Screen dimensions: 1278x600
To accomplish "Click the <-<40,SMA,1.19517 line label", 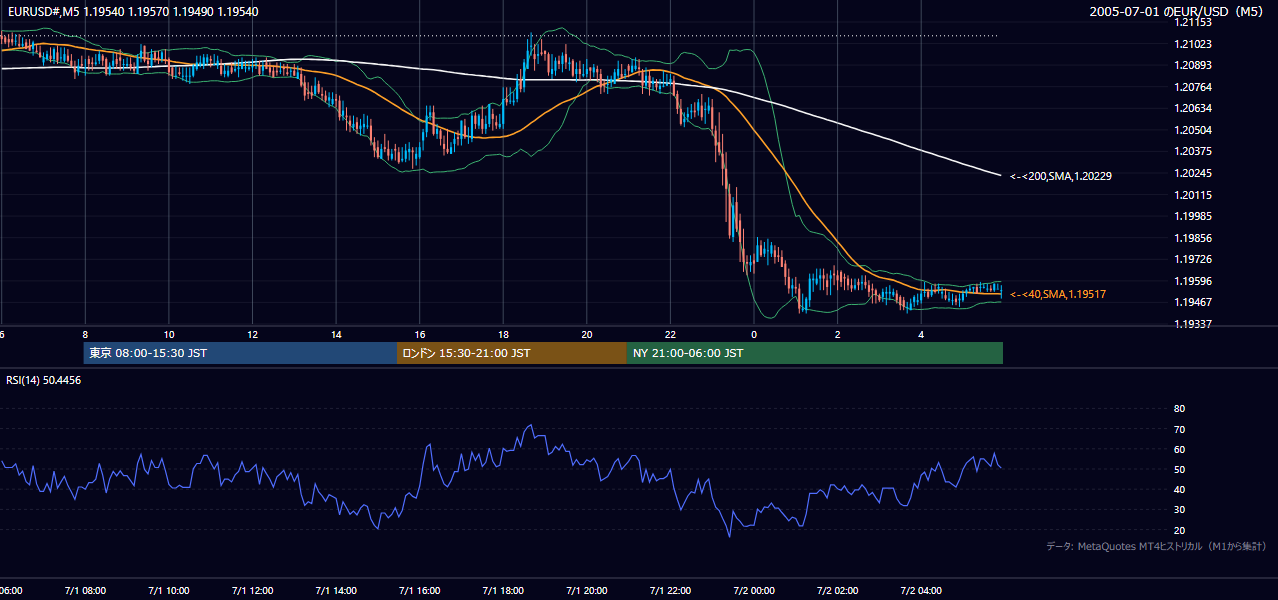I will 1058,294.
